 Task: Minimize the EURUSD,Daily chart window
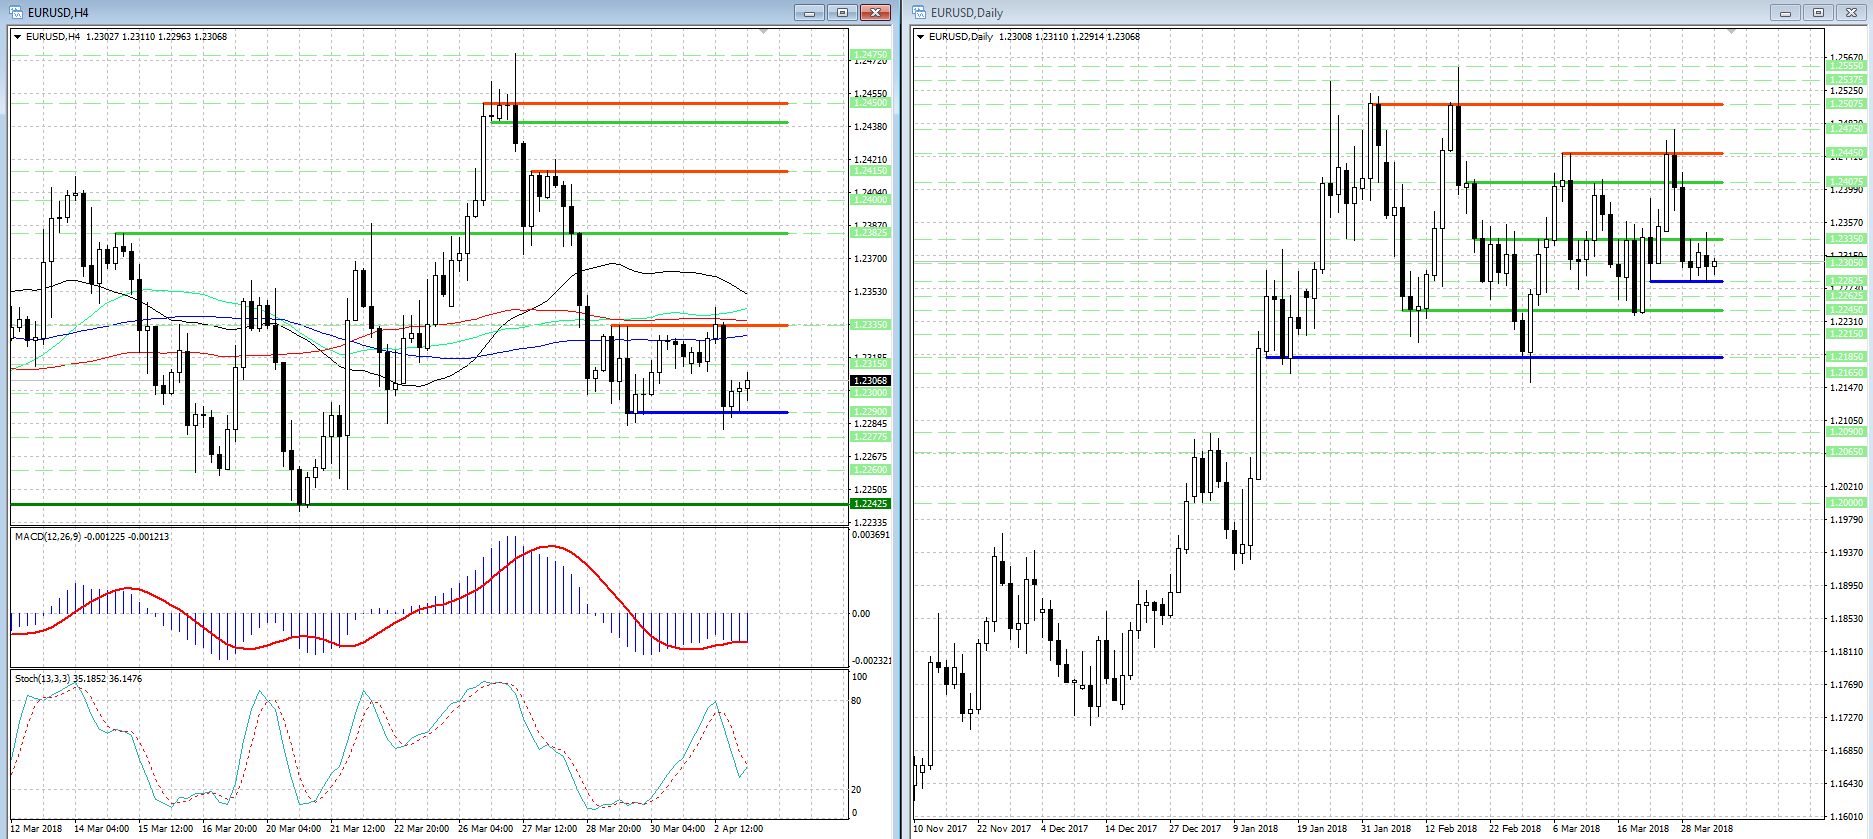(1785, 12)
